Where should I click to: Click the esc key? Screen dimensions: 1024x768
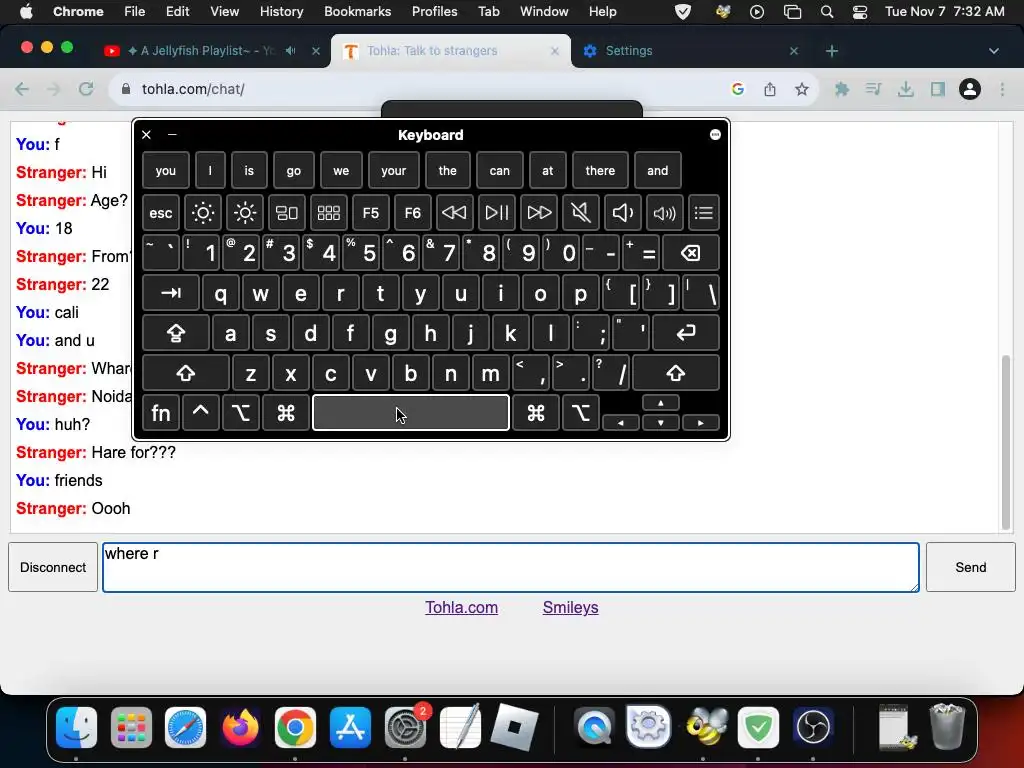pyautogui.click(x=161, y=212)
